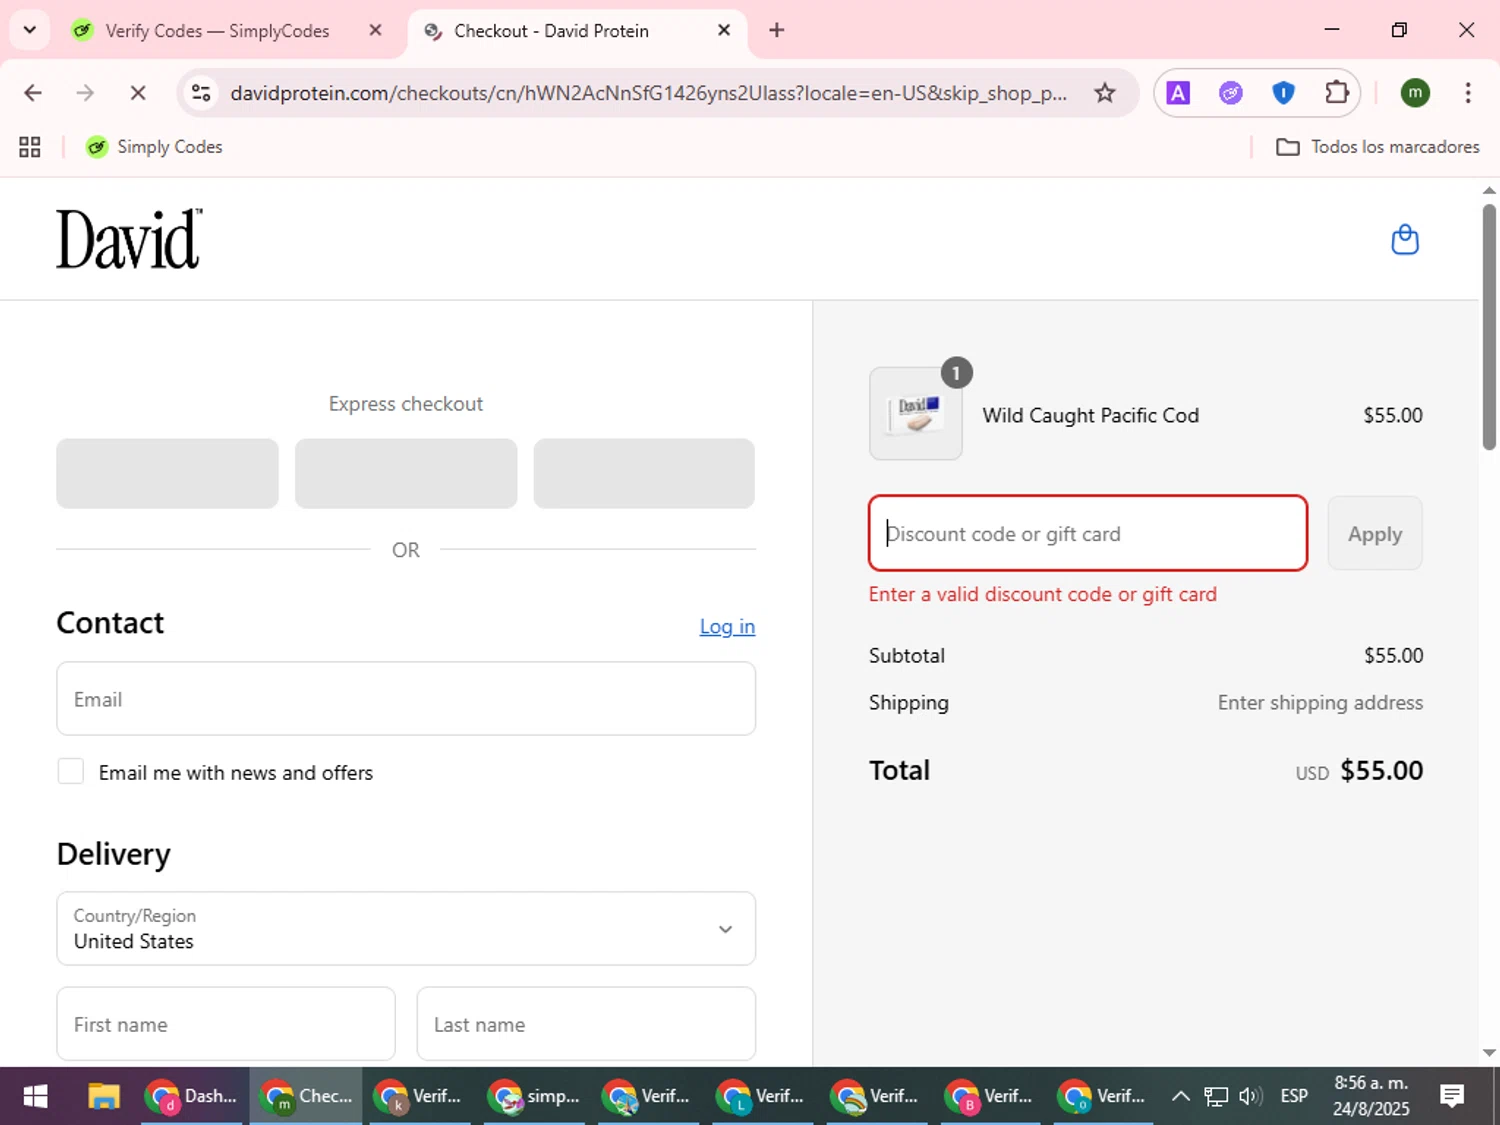Open Chrome's three-dot menu
This screenshot has width=1500, height=1125.
[1467, 93]
